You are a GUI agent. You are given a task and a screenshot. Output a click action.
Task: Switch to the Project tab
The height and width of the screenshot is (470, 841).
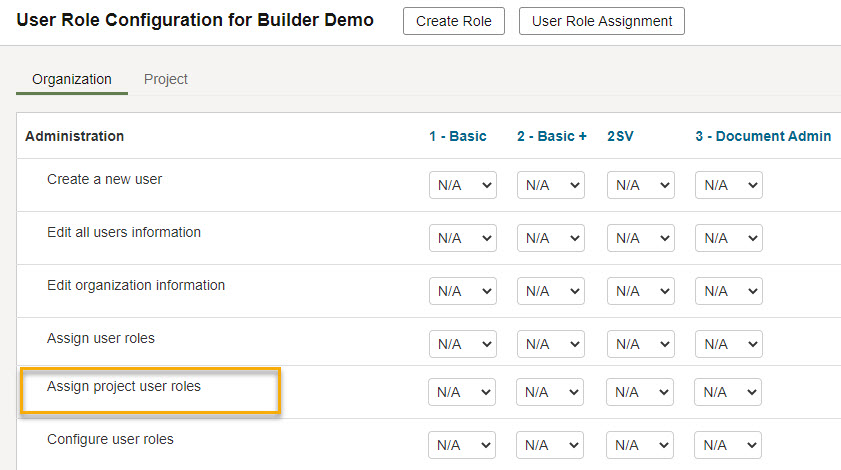166,79
